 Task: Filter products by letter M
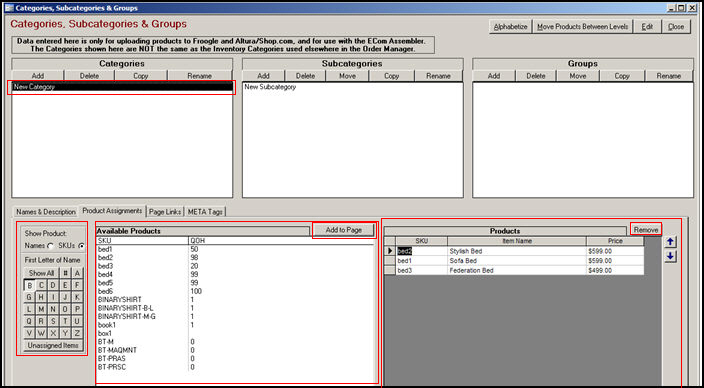(41, 309)
